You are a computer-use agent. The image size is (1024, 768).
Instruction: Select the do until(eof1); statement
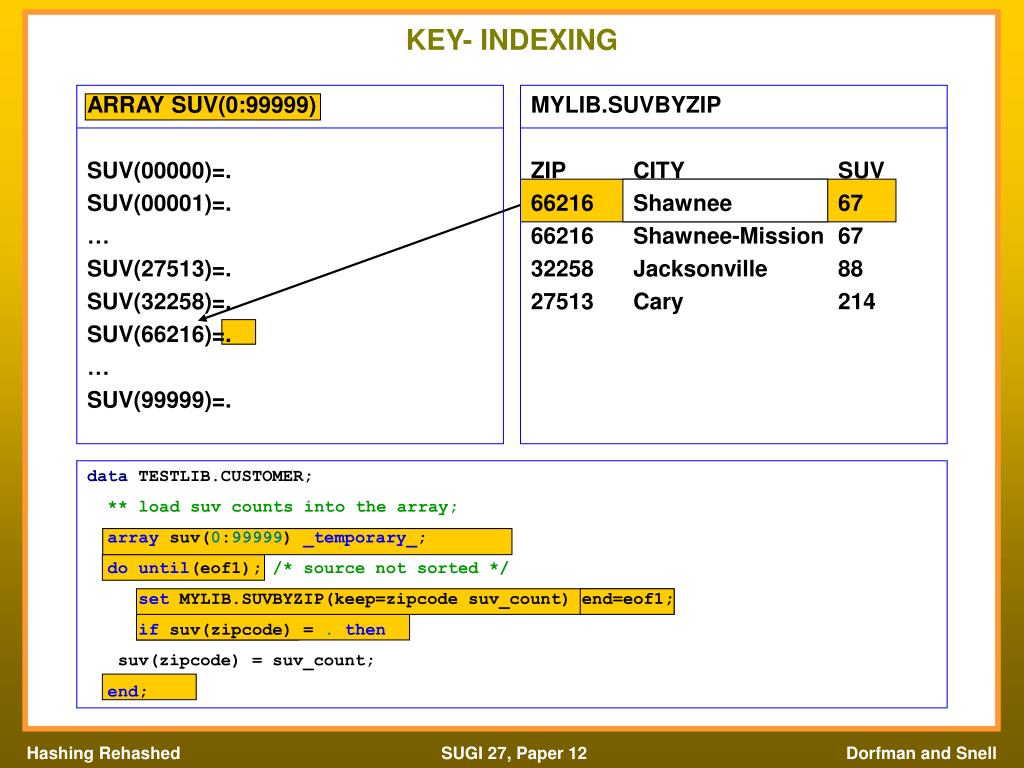184,568
